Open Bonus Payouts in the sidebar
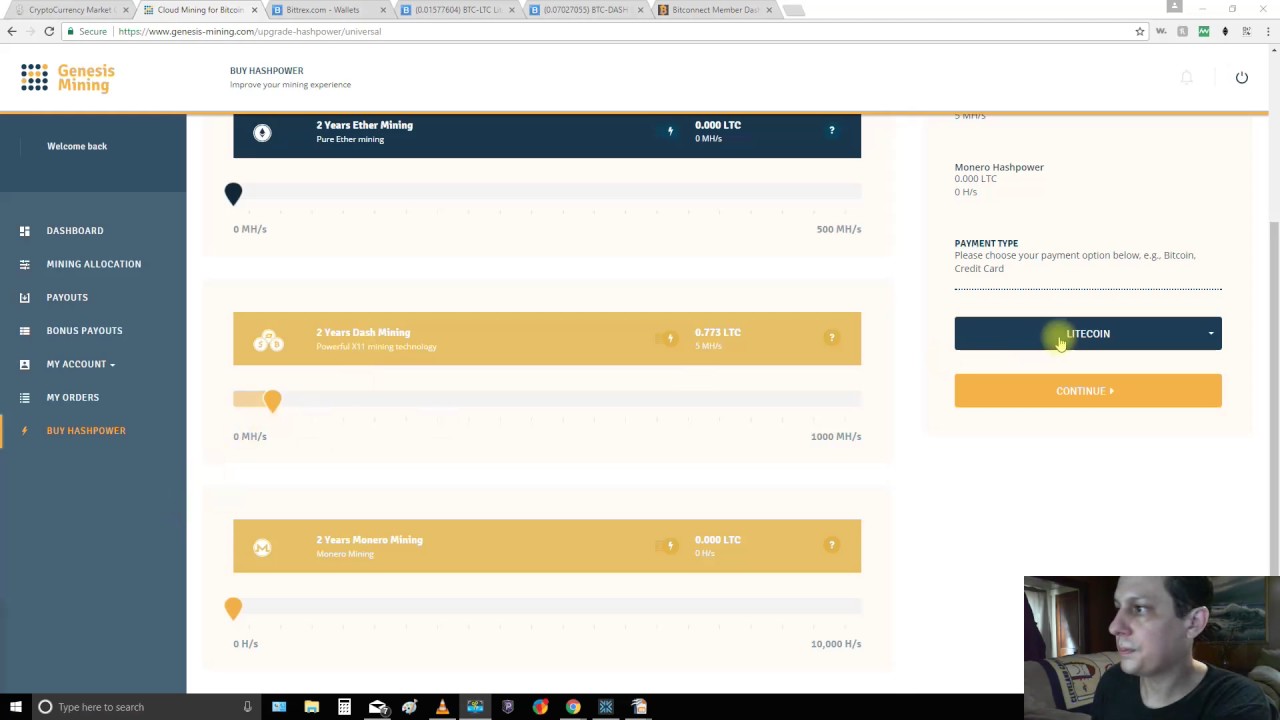 (84, 331)
